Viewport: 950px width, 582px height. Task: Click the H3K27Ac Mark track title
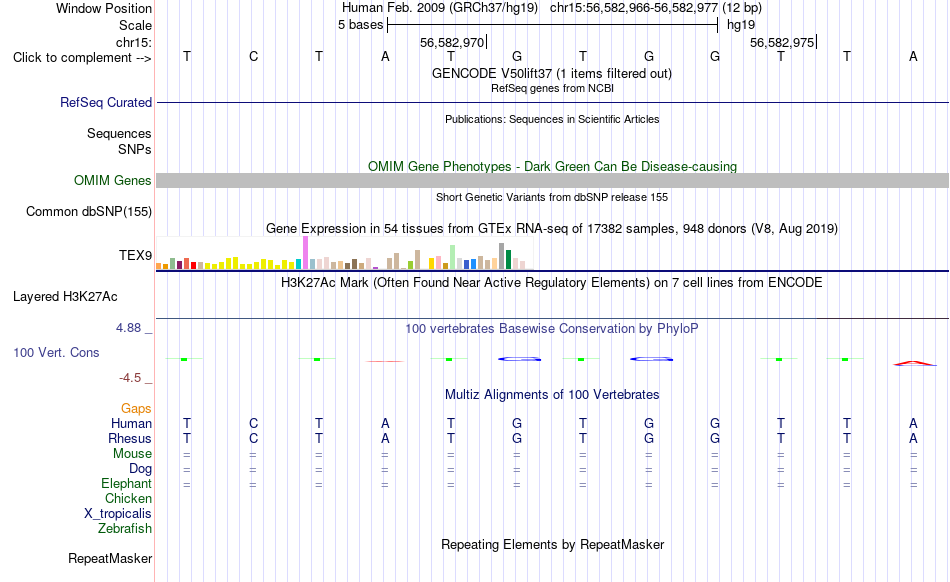552,283
